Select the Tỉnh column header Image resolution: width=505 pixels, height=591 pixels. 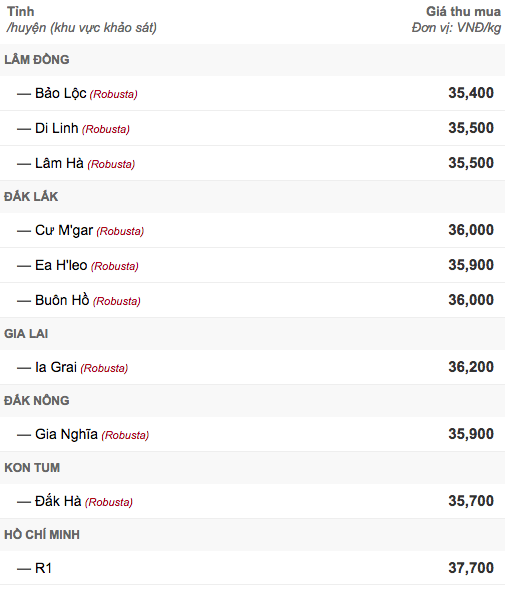click(x=20, y=11)
